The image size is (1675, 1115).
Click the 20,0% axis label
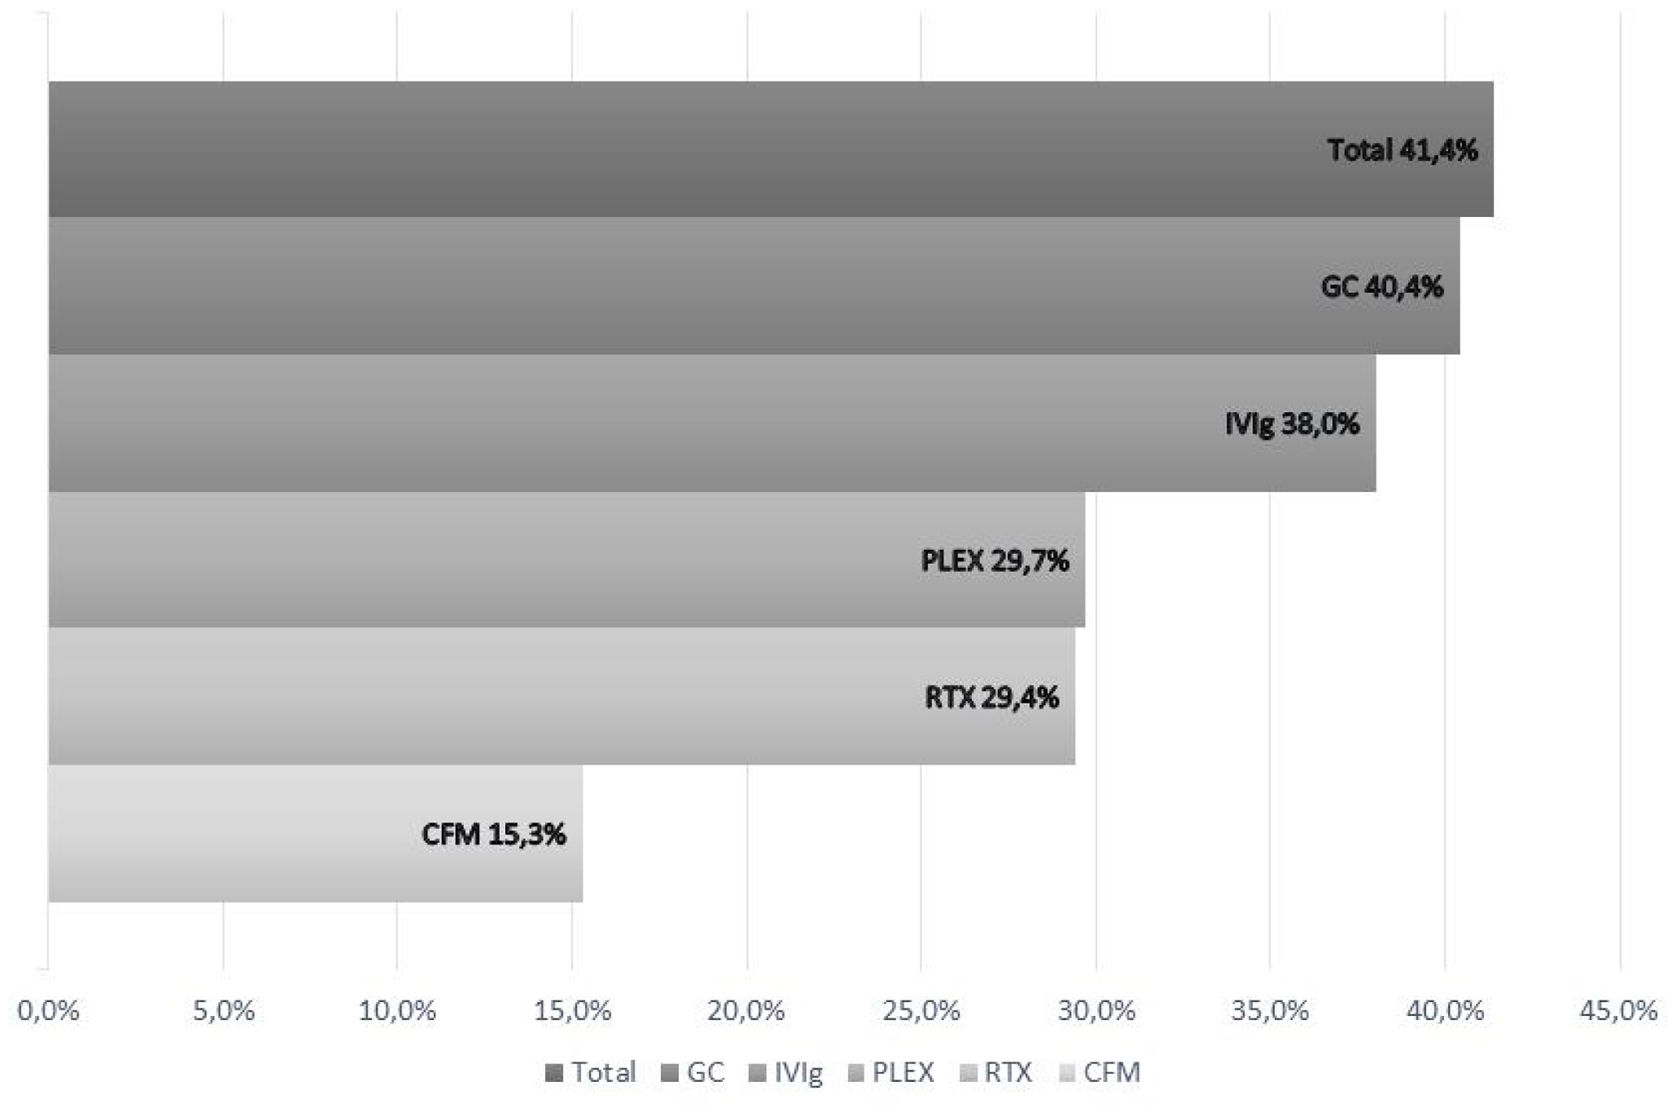pos(746,1011)
